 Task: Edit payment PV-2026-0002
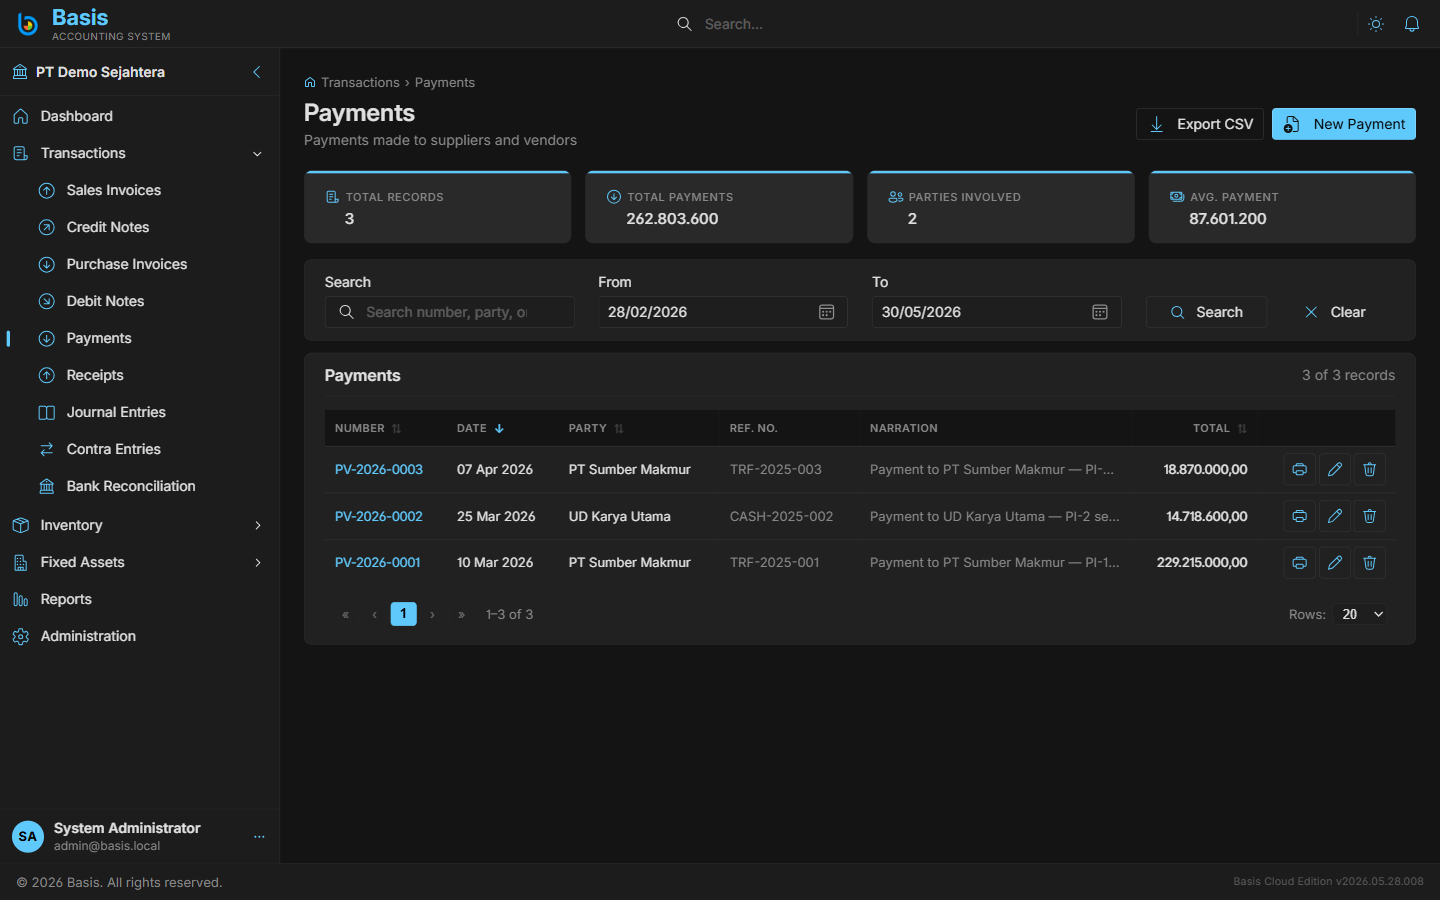pos(1335,516)
